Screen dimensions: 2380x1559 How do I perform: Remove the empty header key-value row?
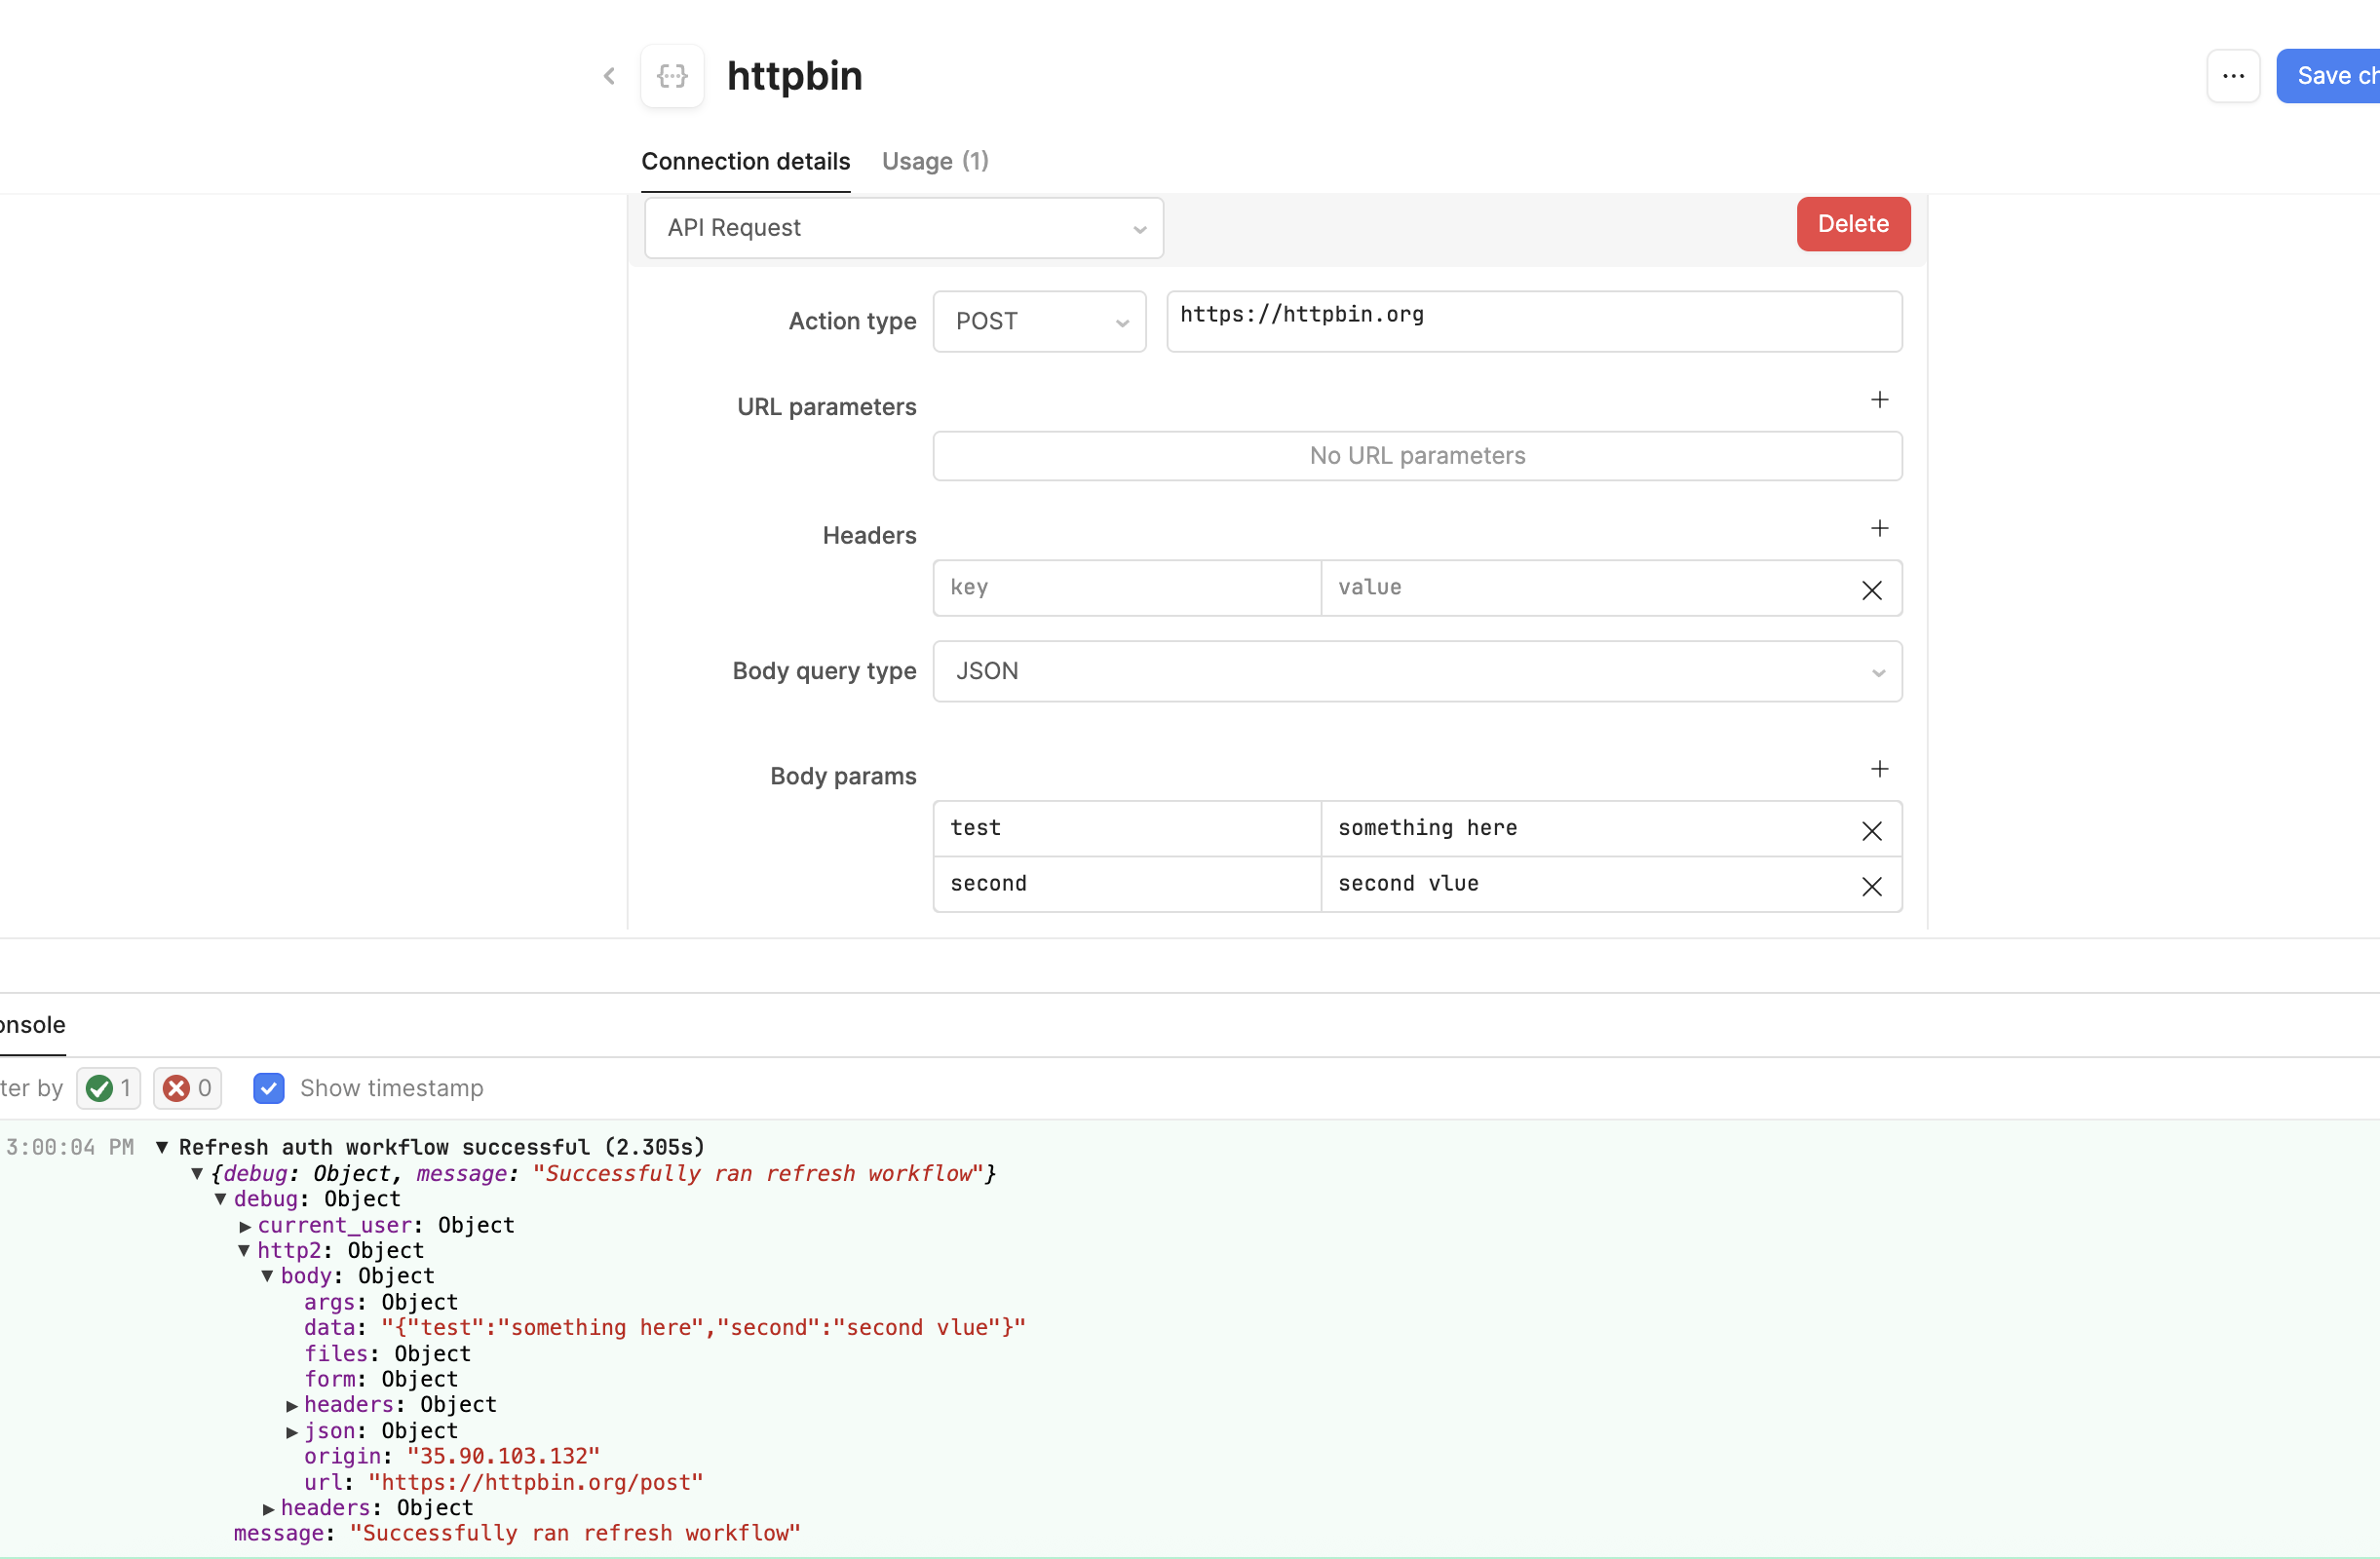[1871, 590]
